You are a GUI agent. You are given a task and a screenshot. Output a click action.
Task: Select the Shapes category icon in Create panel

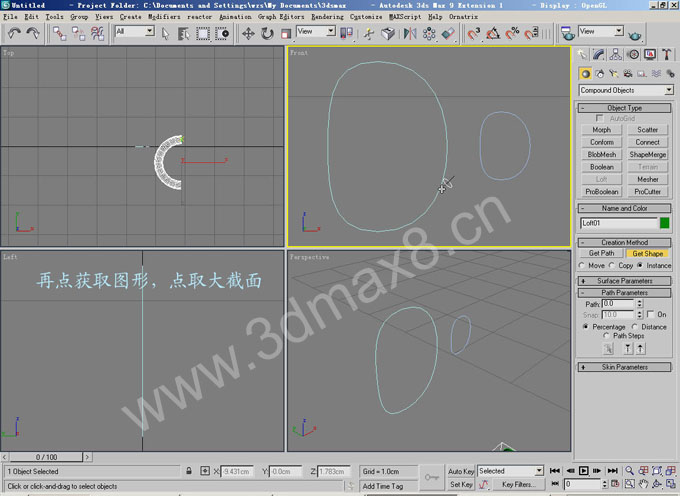598,74
